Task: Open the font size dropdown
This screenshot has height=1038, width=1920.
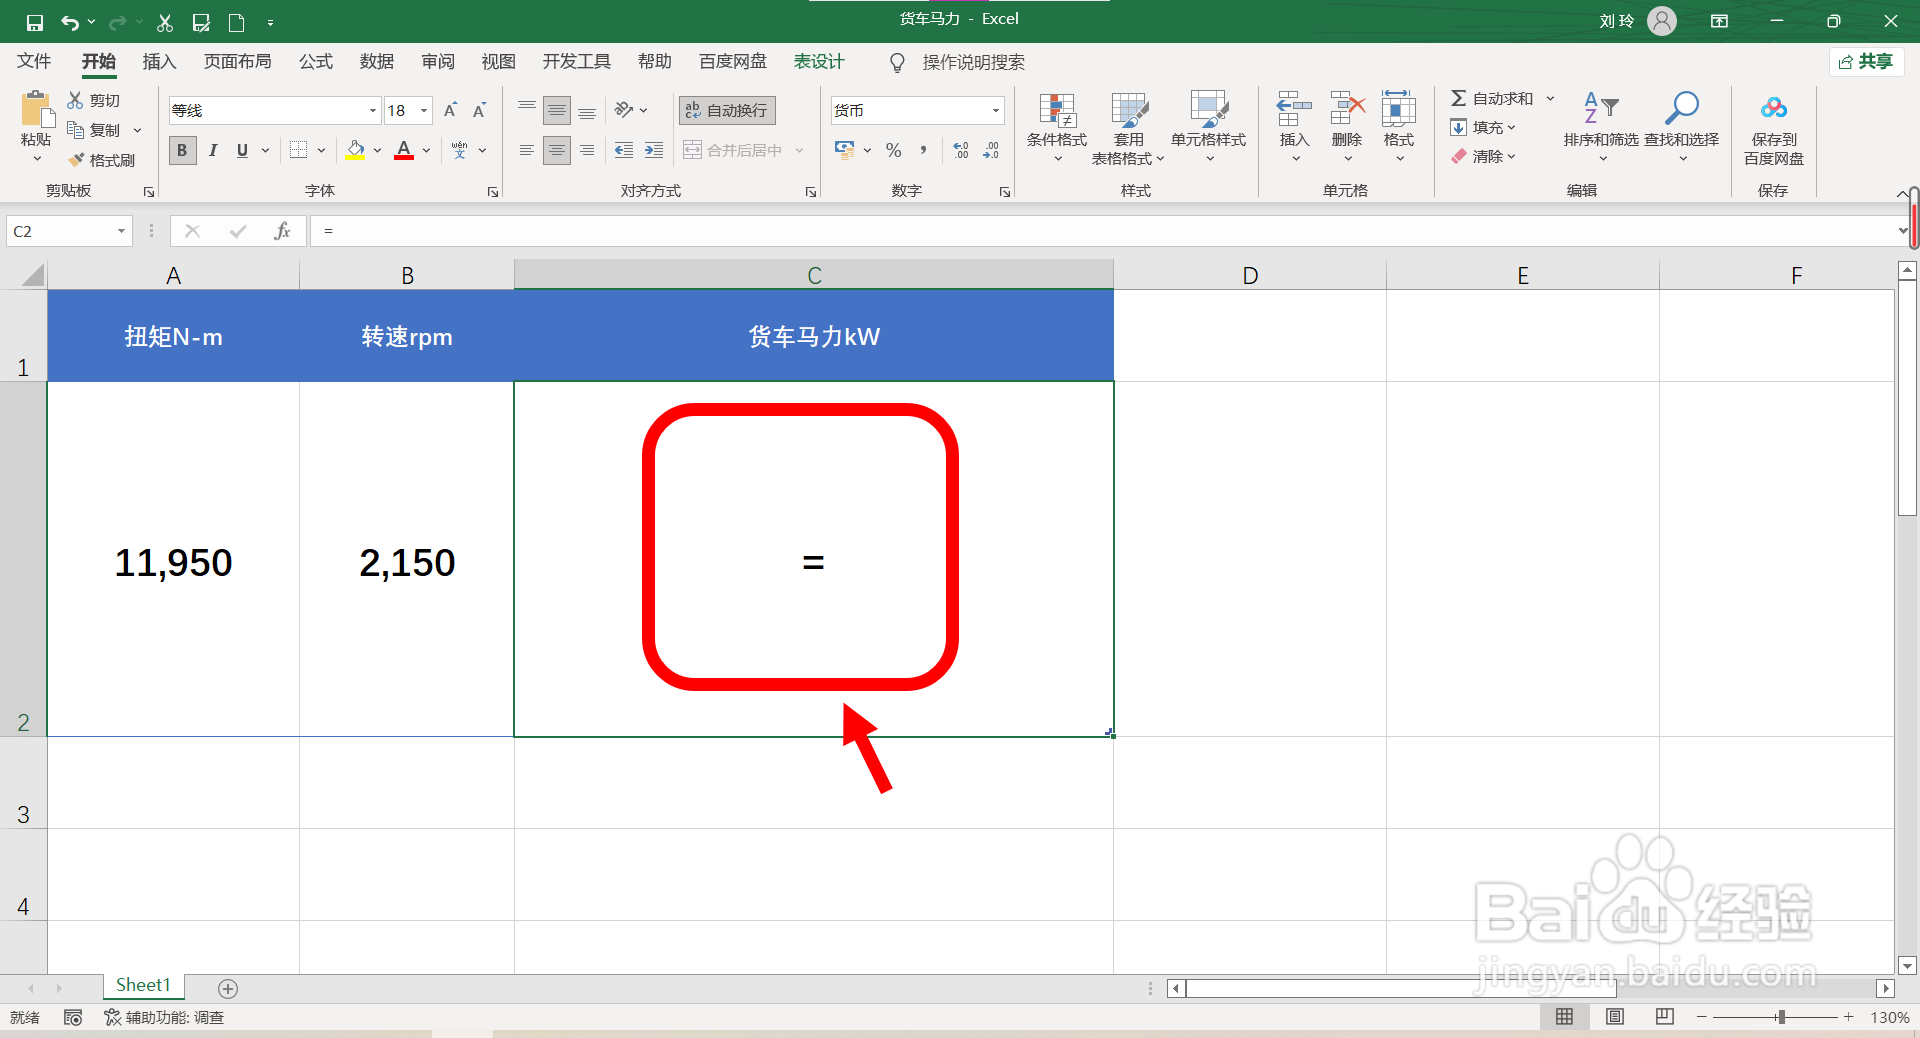Action: click(x=424, y=110)
